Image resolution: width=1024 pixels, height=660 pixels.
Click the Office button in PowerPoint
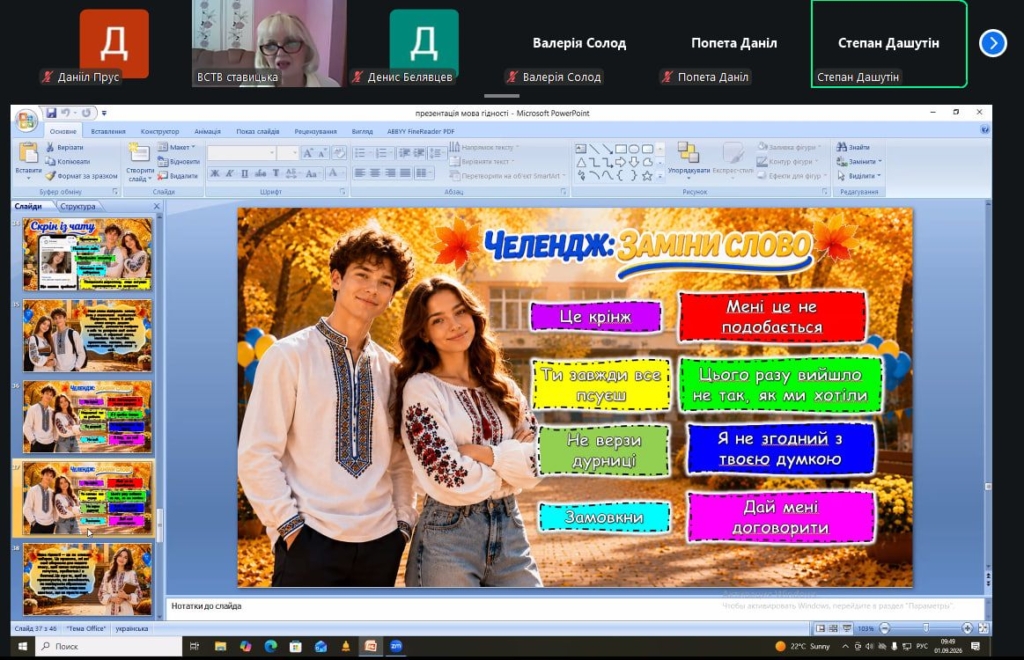(27, 120)
